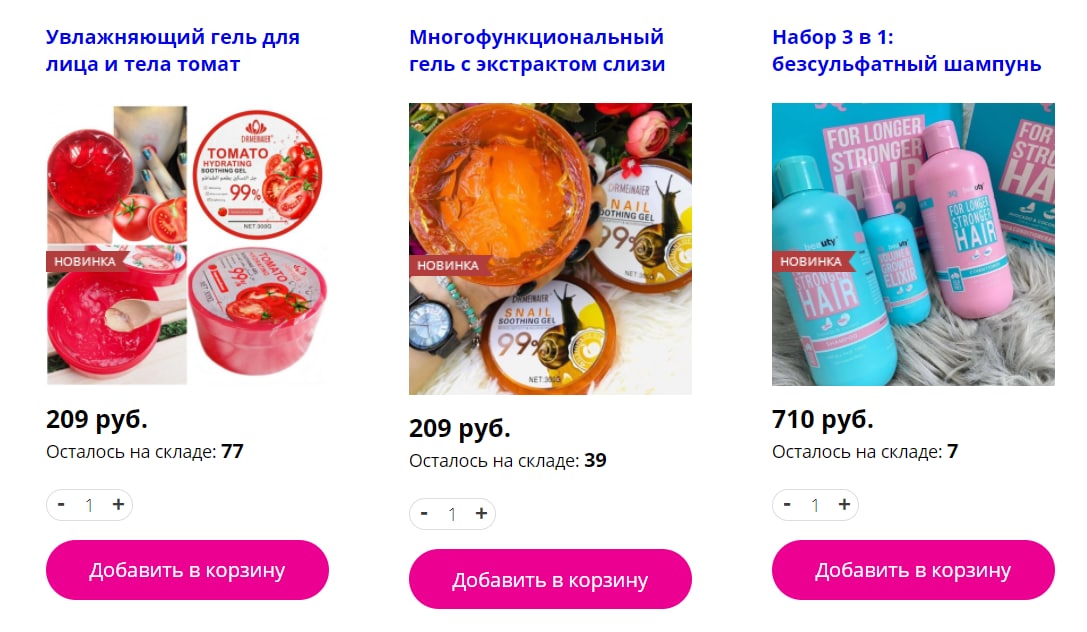Image resolution: width=1087 pixels, height=632 pixels.
Task: Open the Увлажняющий гель для лица product link
Action: click(x=173, y=51)
